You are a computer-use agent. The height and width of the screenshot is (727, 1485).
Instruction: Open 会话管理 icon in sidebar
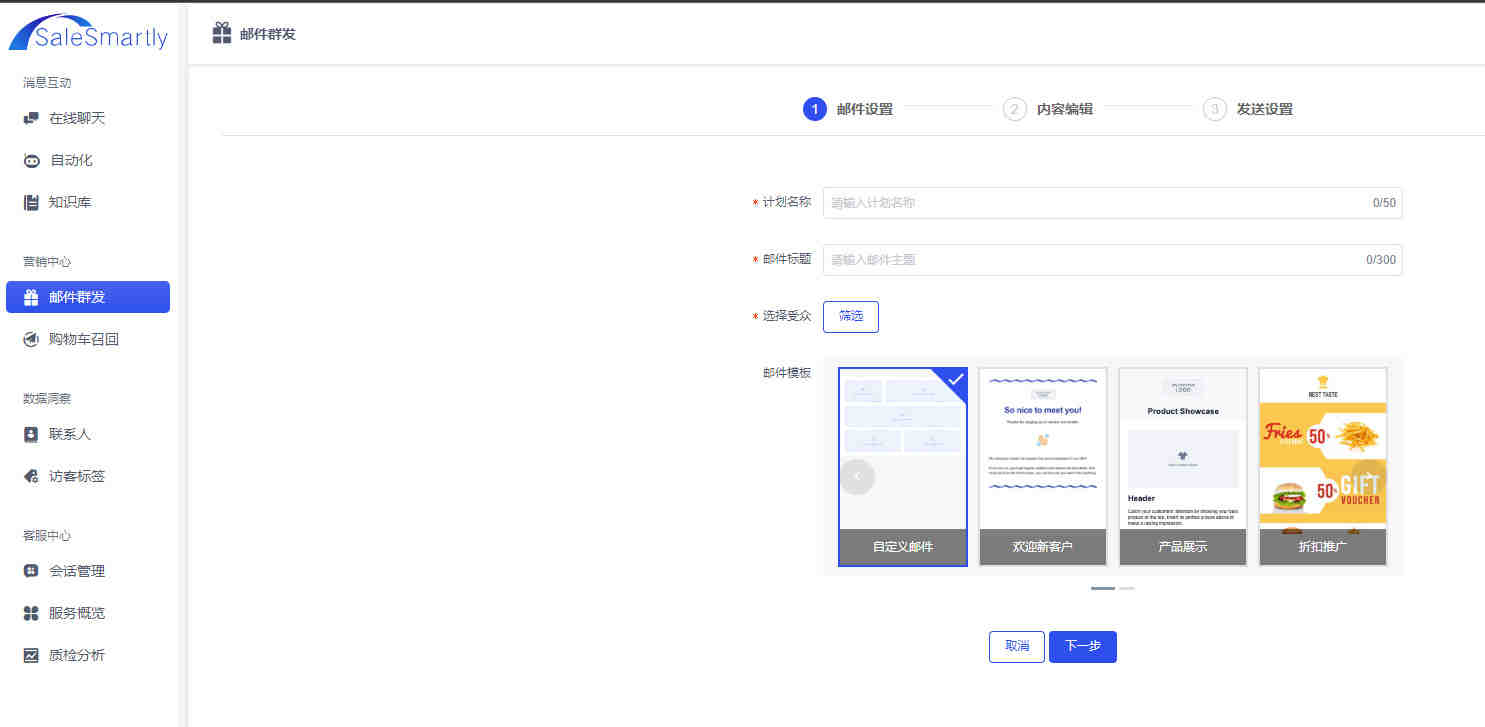31,571
